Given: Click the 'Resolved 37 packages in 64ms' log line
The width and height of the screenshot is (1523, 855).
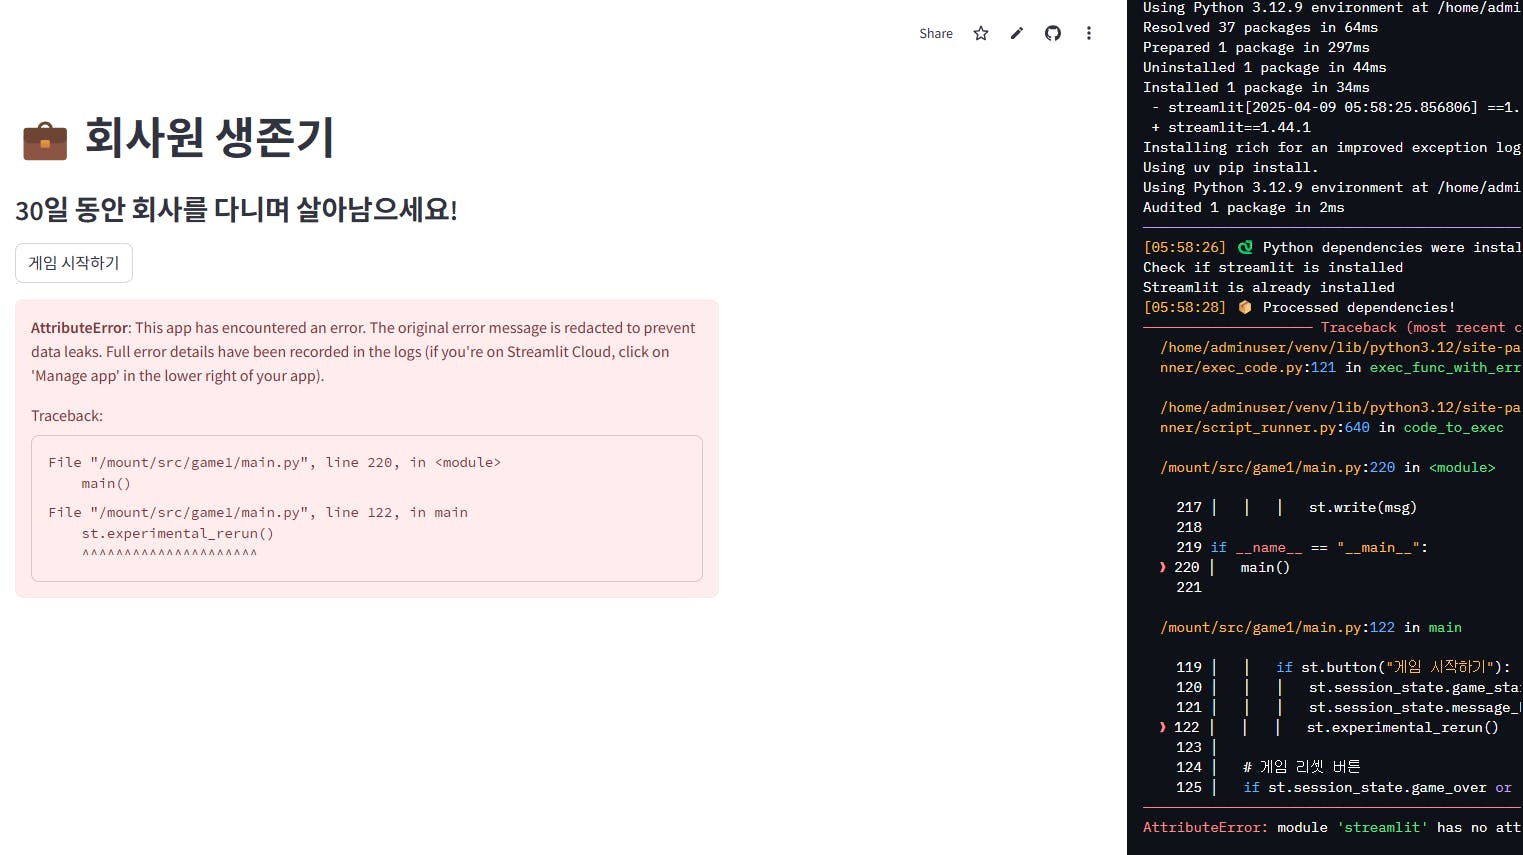Looking at the screenshot, I should tap(1260, 27).
